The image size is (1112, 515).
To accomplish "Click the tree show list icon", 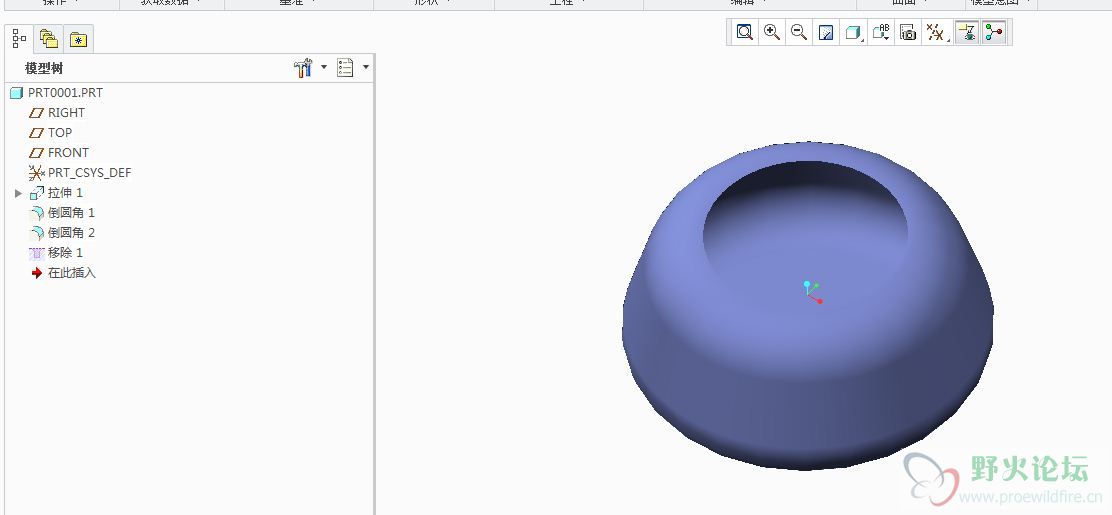I will click(345, 68).
